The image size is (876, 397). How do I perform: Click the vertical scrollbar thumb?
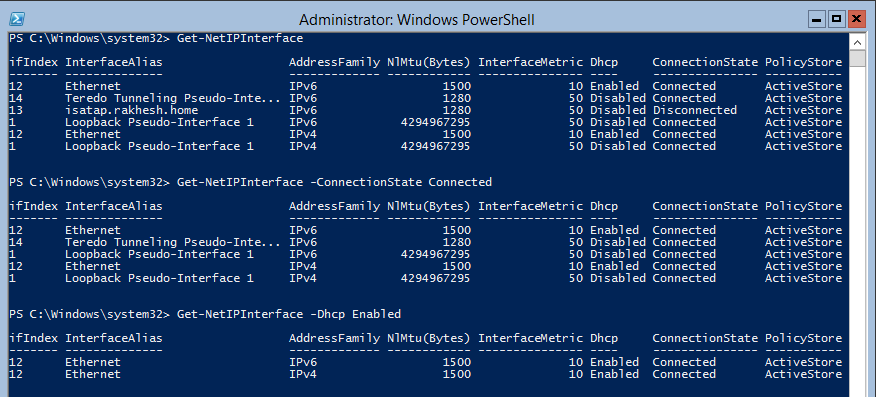857,58
